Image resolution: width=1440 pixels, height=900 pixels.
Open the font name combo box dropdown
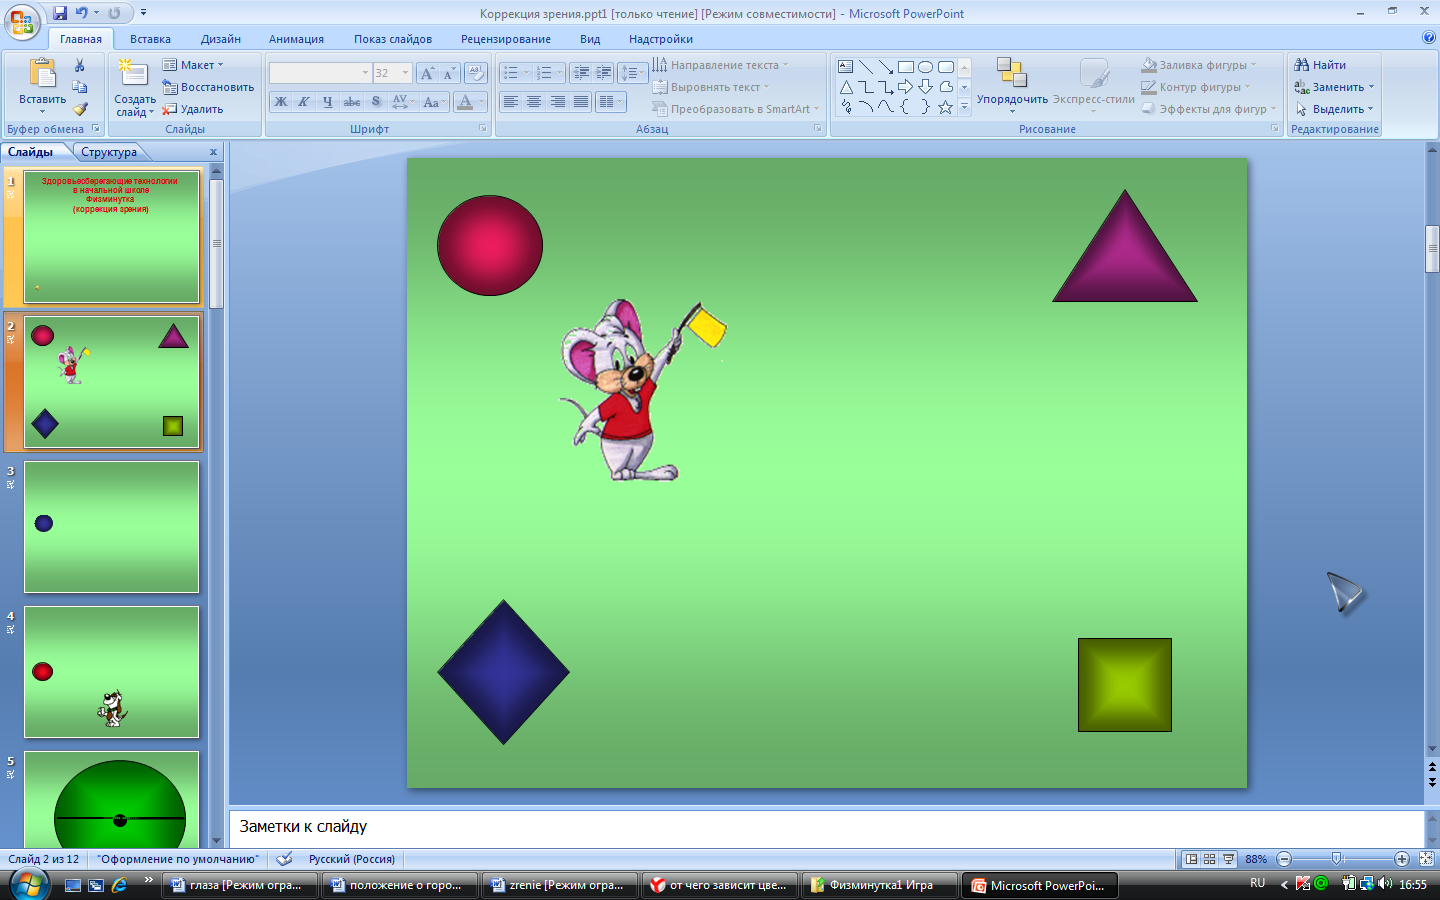pyautogui.click(x=365, y=73)
